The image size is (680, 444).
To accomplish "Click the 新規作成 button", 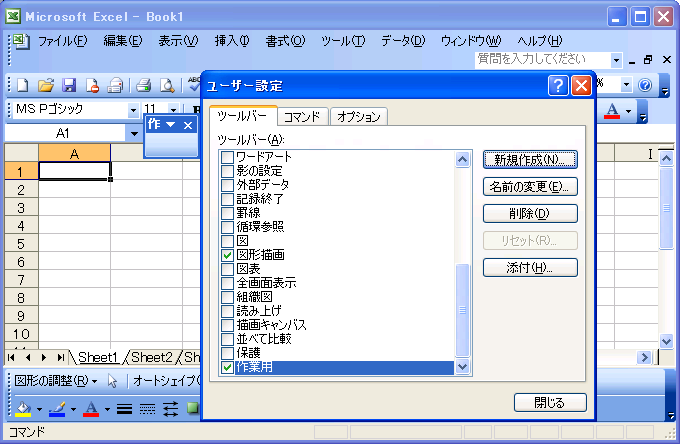I will [x=530, y=160].
